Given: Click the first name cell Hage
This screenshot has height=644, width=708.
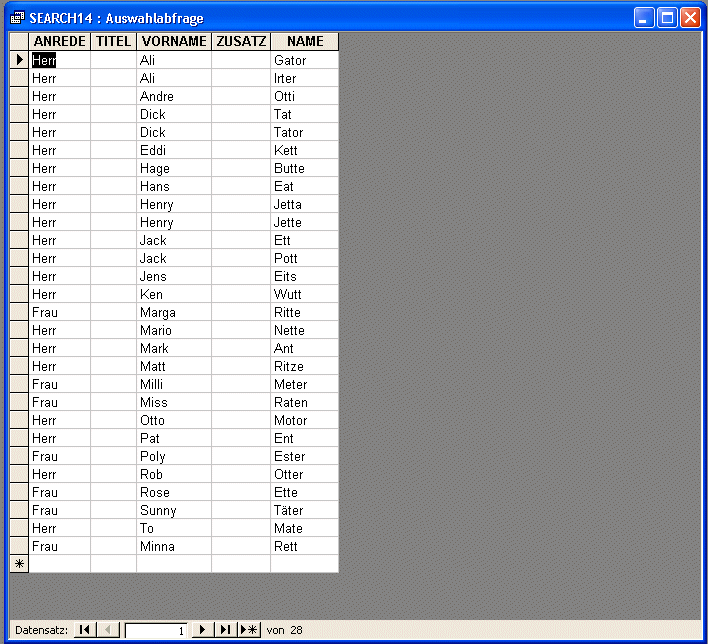Looking at the screenshot, I should tap(174, 168).
